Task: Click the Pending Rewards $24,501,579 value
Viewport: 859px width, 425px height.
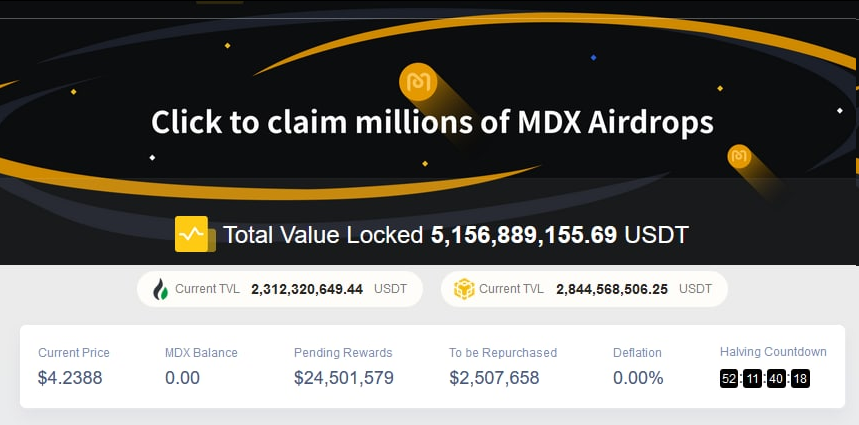Action: [x=343, y=378]
